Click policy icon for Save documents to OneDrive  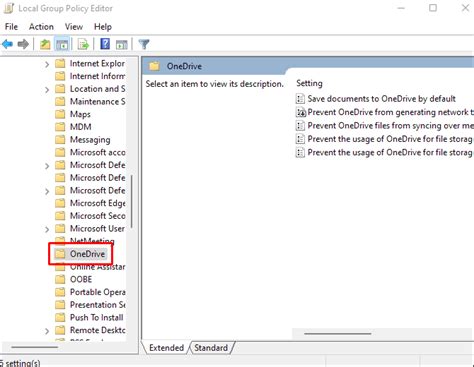300,99
